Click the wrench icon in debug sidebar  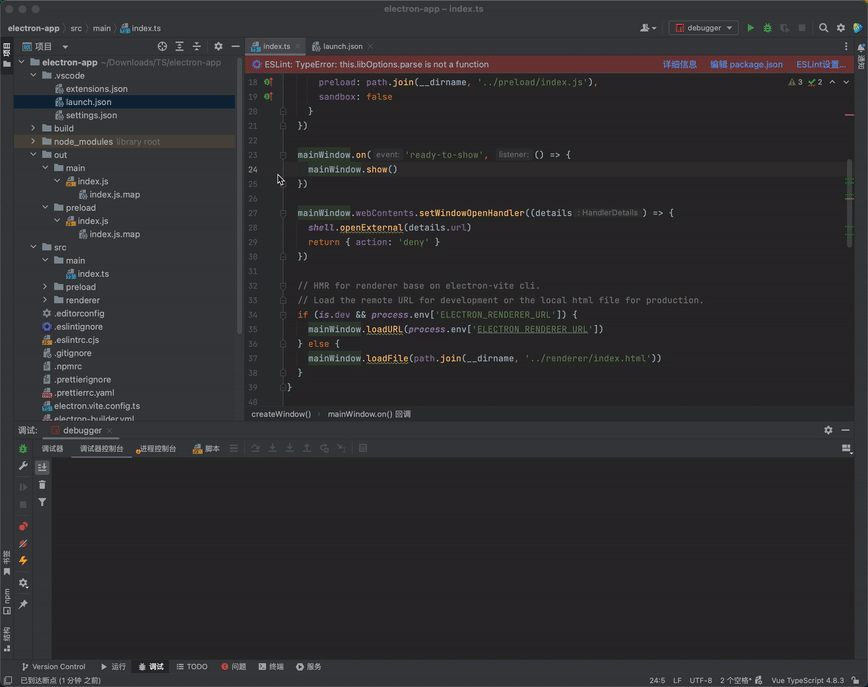[23, 466]
